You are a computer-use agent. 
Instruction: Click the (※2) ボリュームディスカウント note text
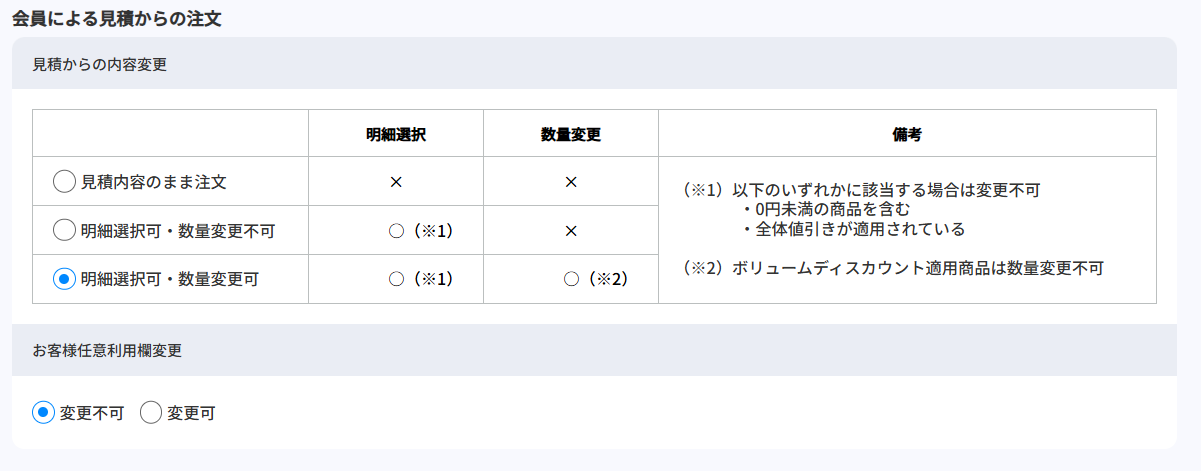click(x=893, y=268)
